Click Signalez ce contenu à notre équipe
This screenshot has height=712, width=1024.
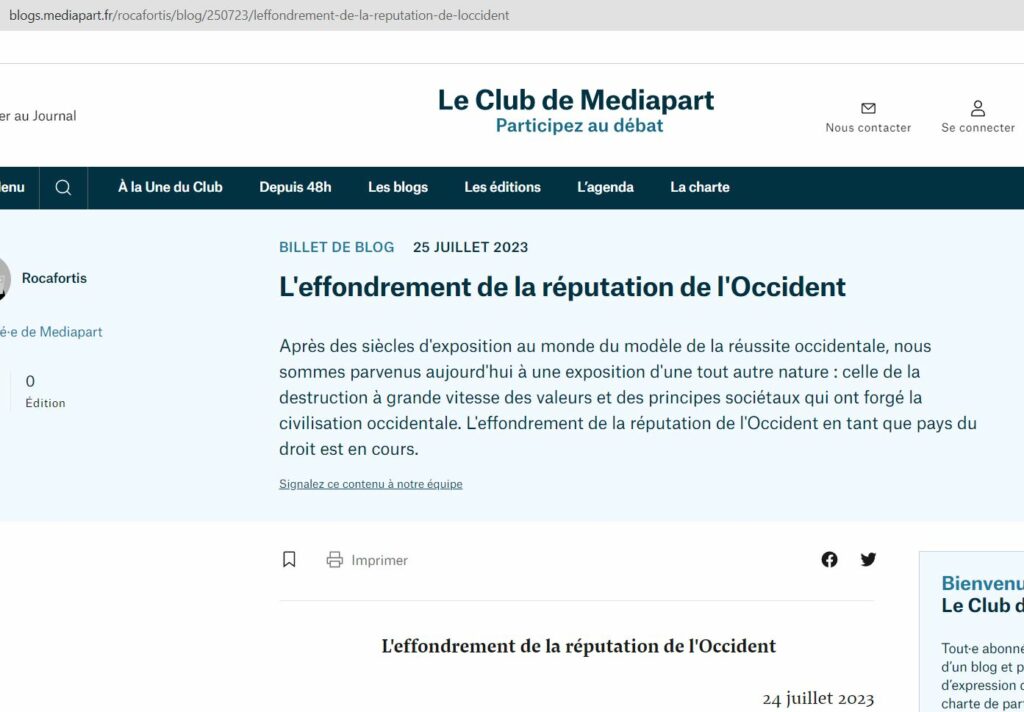[370, 484]
